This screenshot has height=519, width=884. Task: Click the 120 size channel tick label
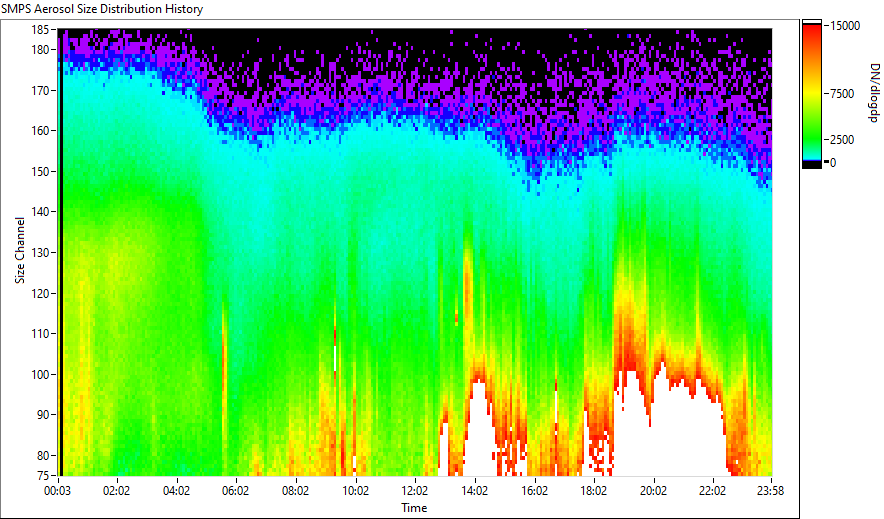click(x=42, y=294)
